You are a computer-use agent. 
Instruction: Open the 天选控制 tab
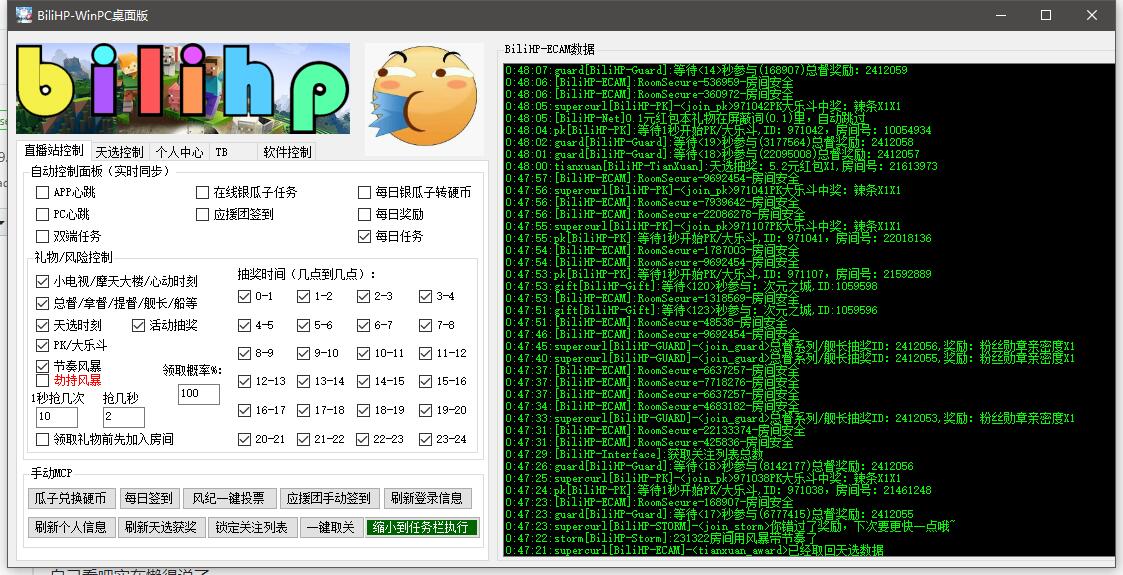click(120, 152)
